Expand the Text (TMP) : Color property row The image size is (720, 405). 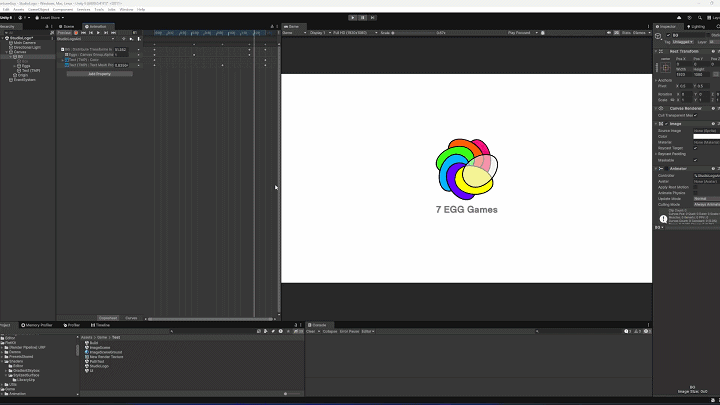63,60
